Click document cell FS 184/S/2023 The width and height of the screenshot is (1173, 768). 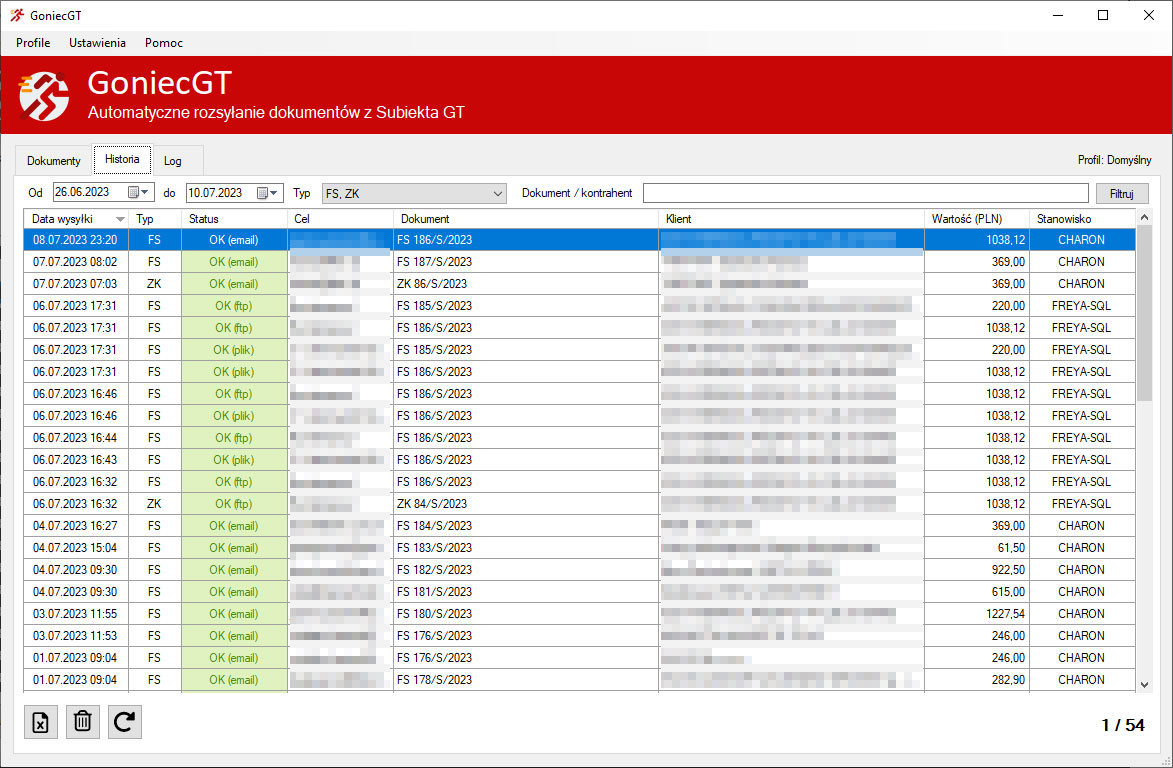[x=526, y=526]
